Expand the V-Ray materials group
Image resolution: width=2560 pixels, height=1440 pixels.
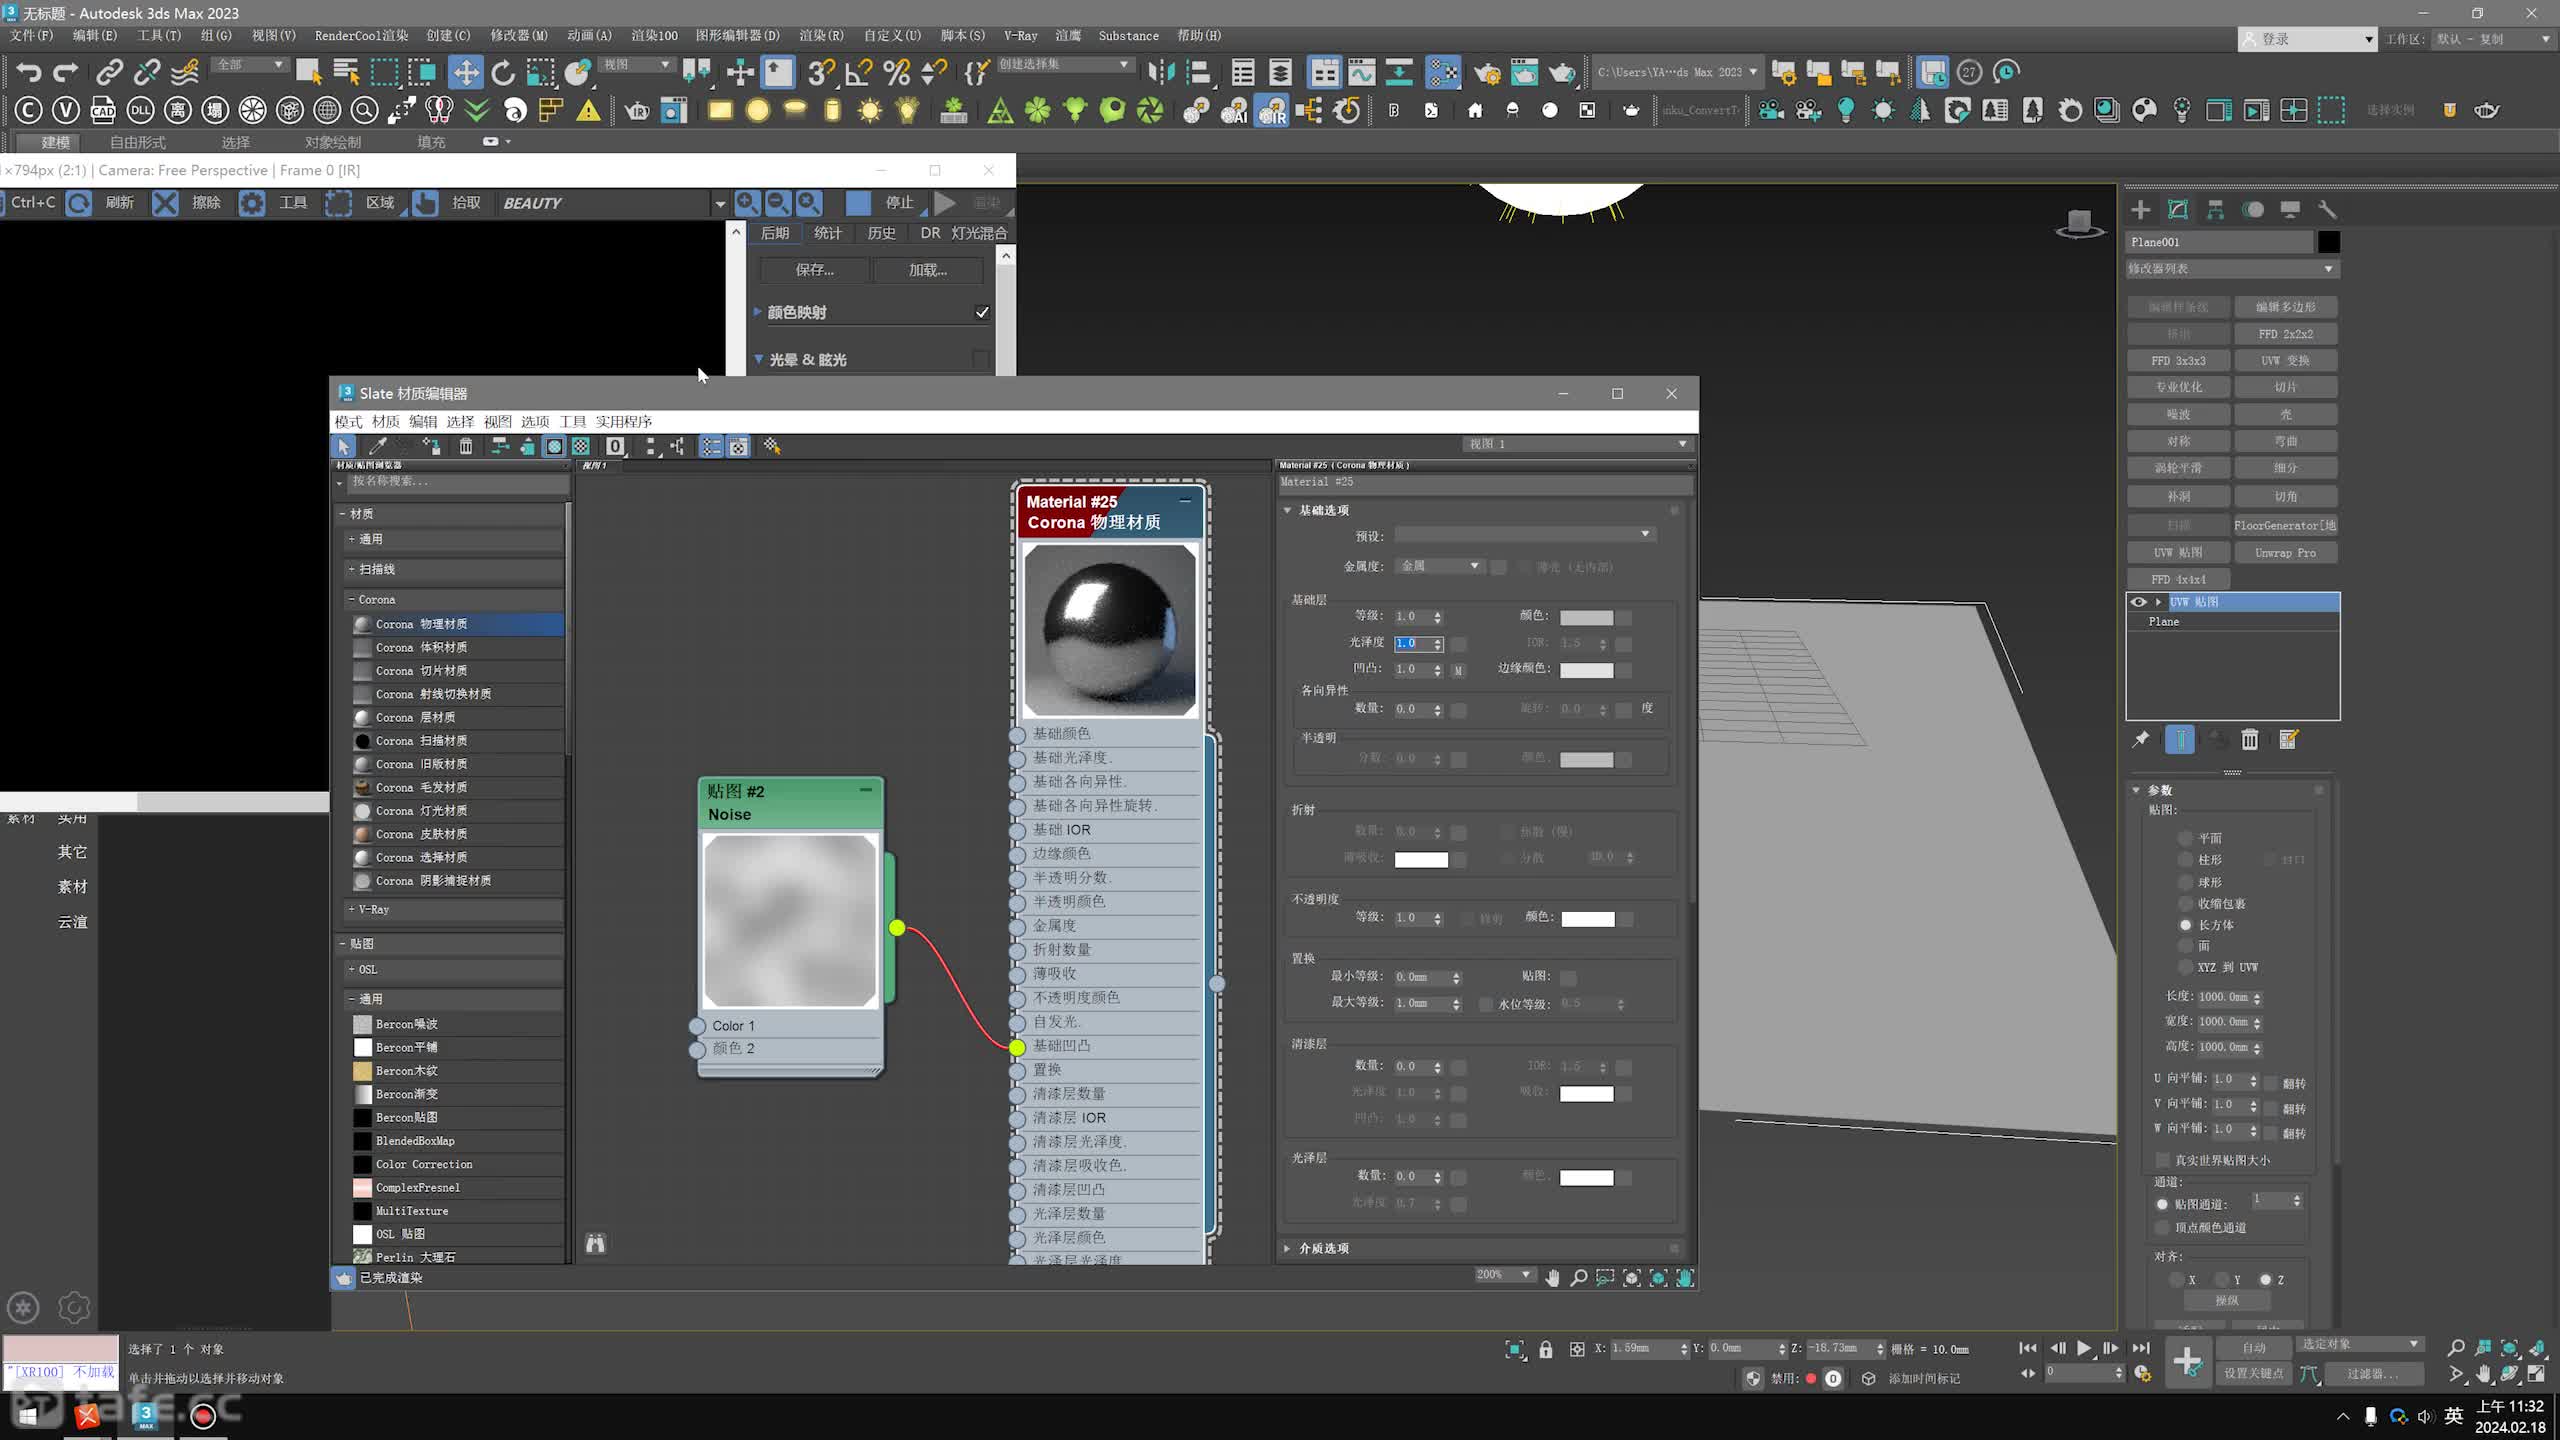pyautogui.click(x=352, y=909)
